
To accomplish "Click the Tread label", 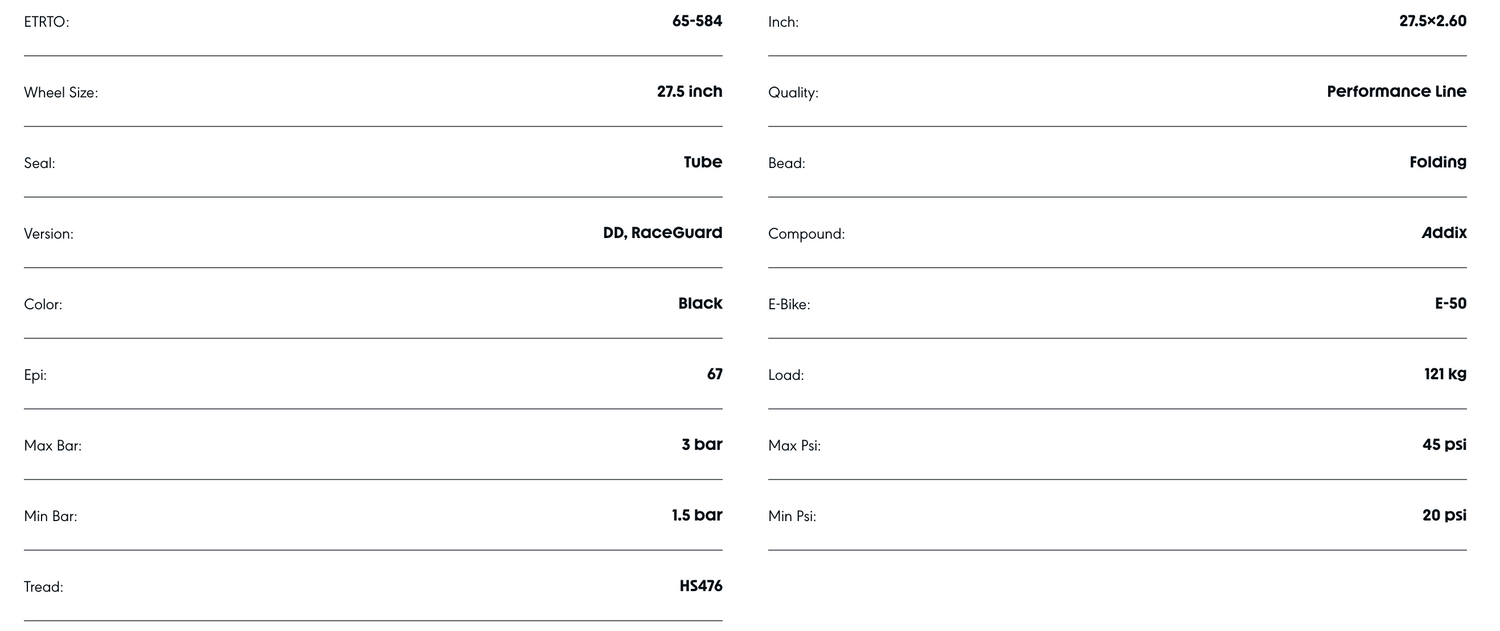I will [43, 587].
